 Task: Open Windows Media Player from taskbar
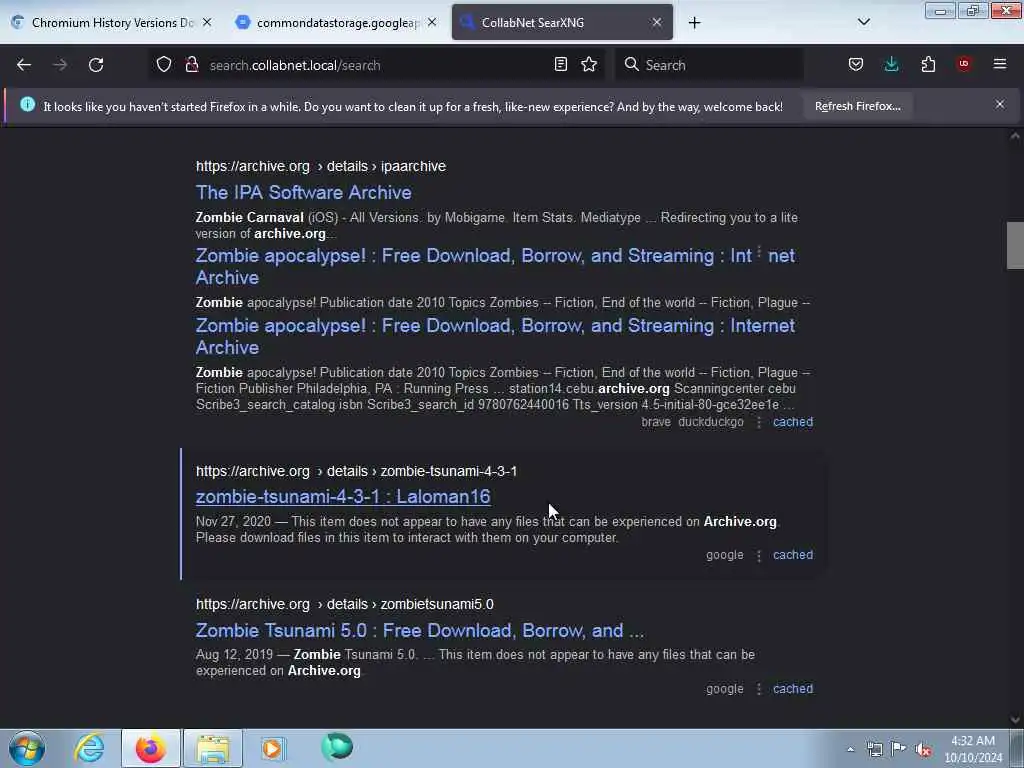[x=273, y=748]
